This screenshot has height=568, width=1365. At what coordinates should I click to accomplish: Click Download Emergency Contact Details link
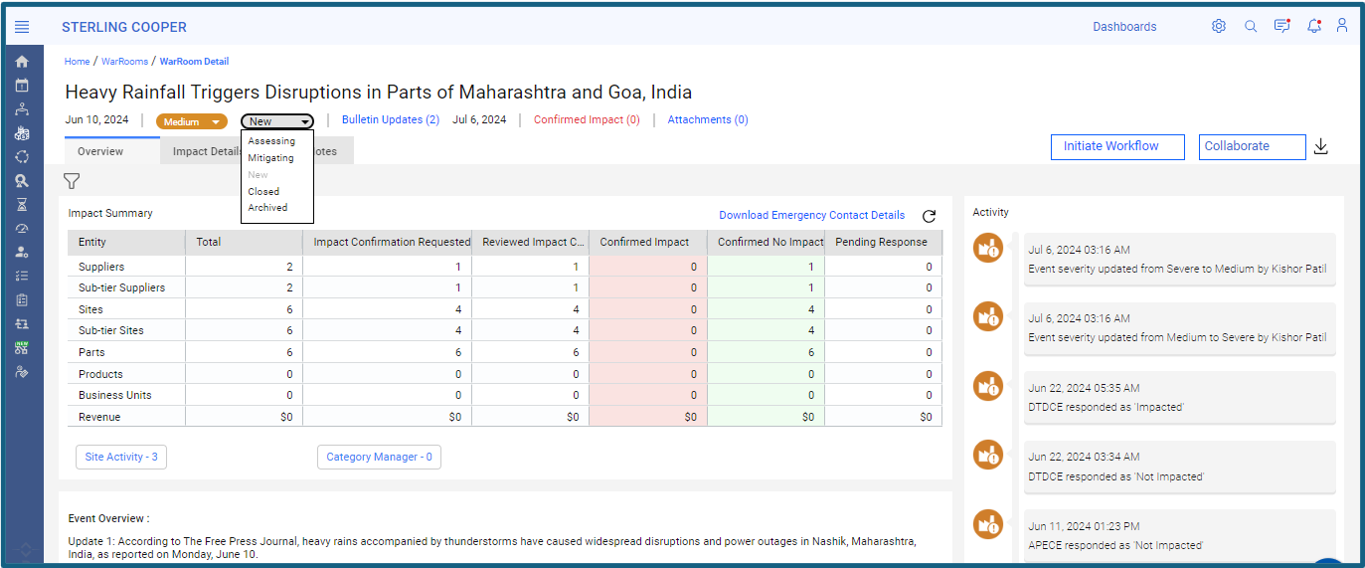812,215
